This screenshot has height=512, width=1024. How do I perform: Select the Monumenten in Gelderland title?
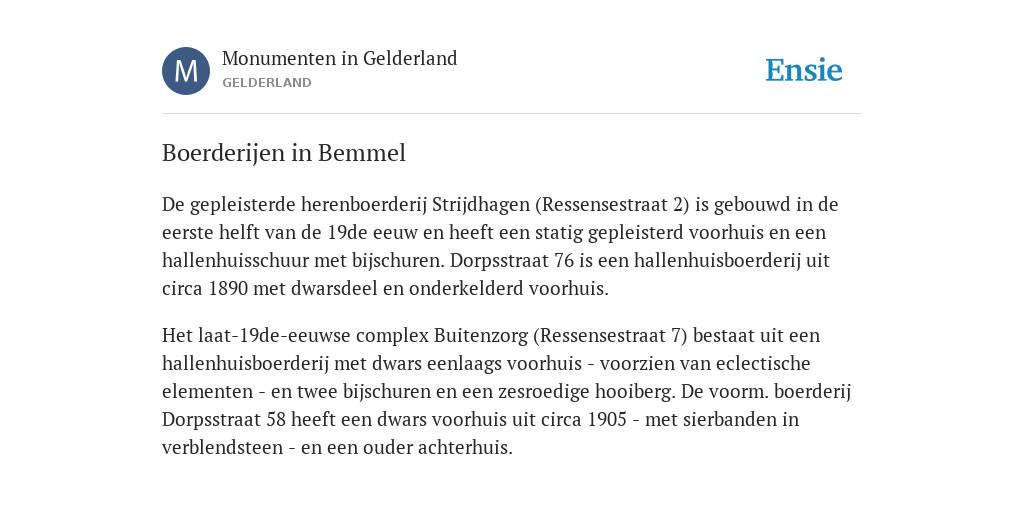pos(340,58)
